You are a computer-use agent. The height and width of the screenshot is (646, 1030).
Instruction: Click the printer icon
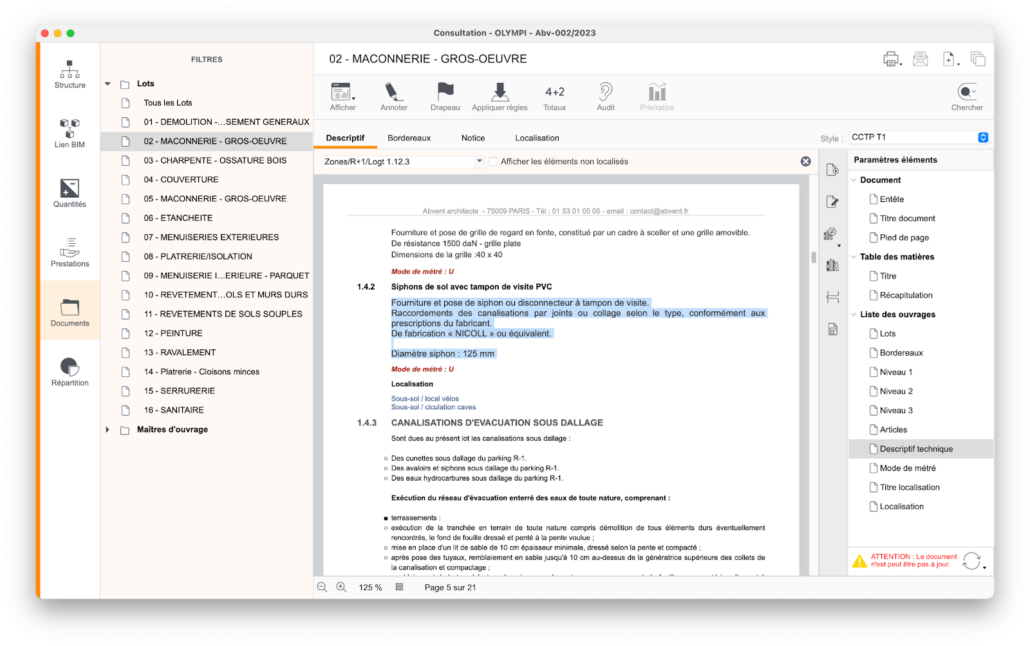point(891,59)
